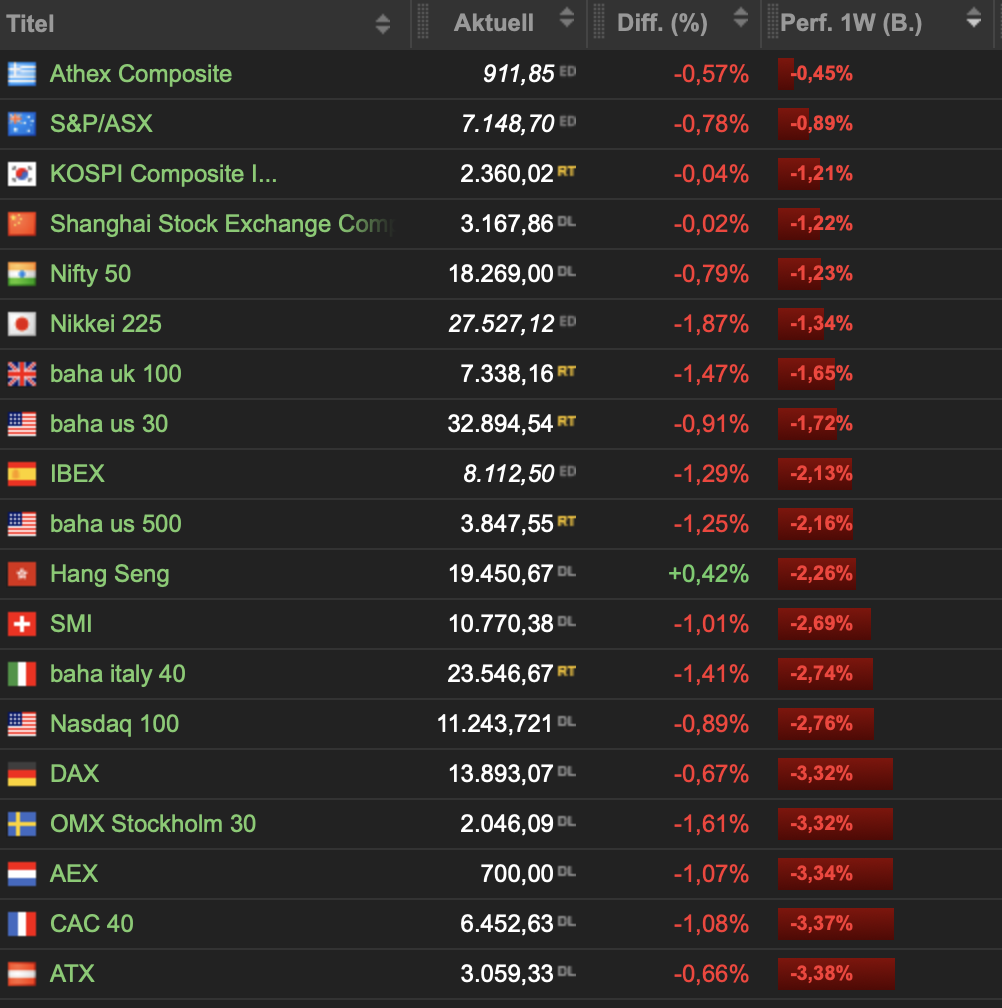Screen dimensions: 1002x1008
Task: Open the SMI index link
Action: tap(71, 624)
